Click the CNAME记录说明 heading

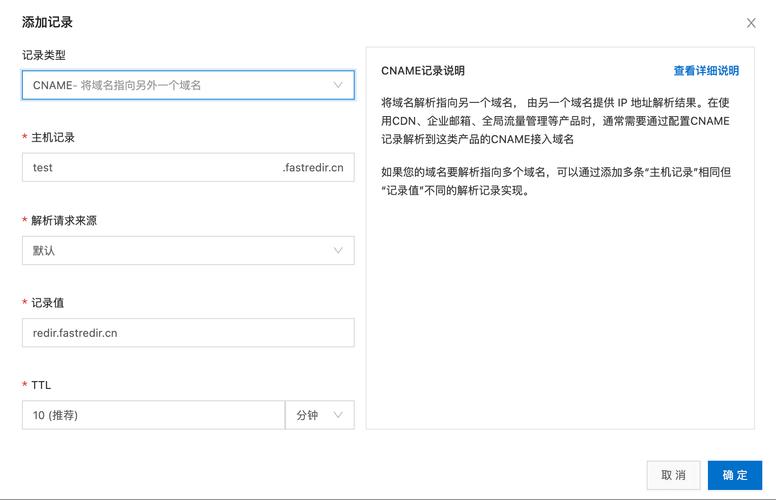(422, 71)
